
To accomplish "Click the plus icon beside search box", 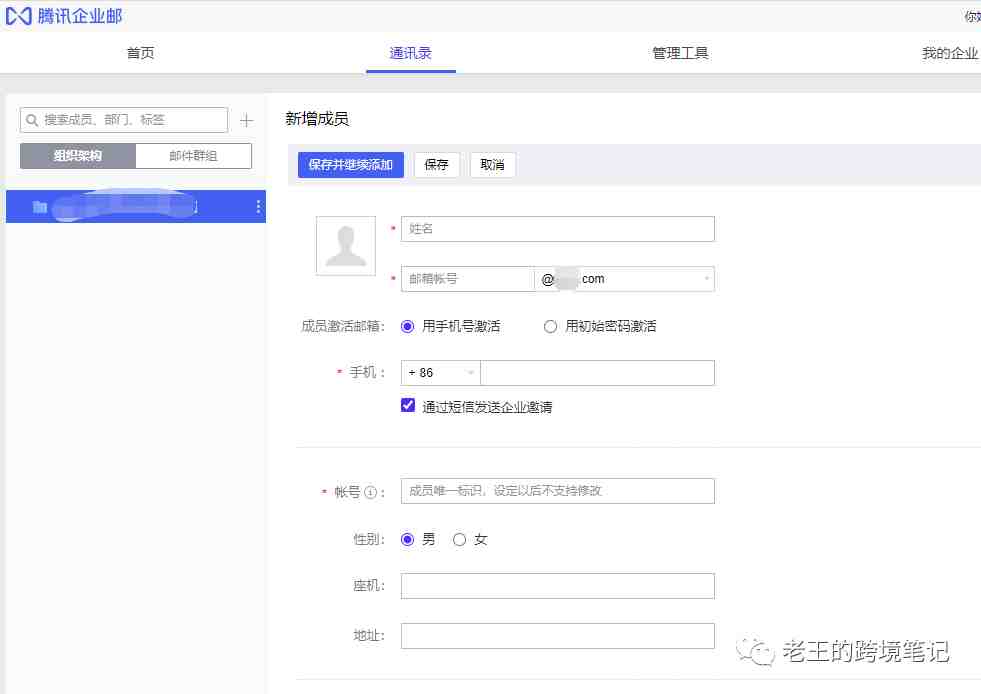I will (247, 121).
